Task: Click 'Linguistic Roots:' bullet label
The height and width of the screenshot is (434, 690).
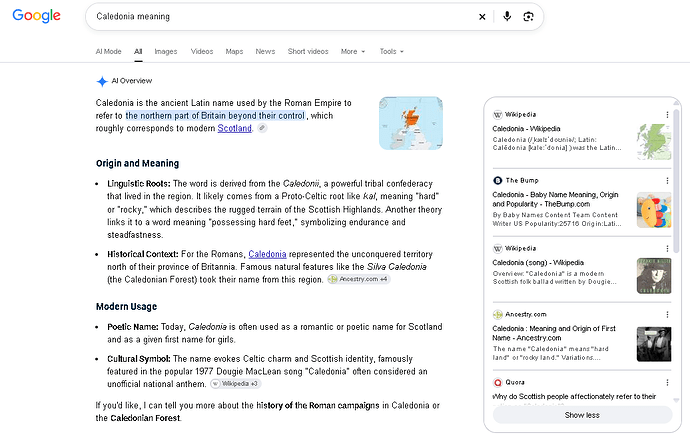Action: [x=139, y=184]
